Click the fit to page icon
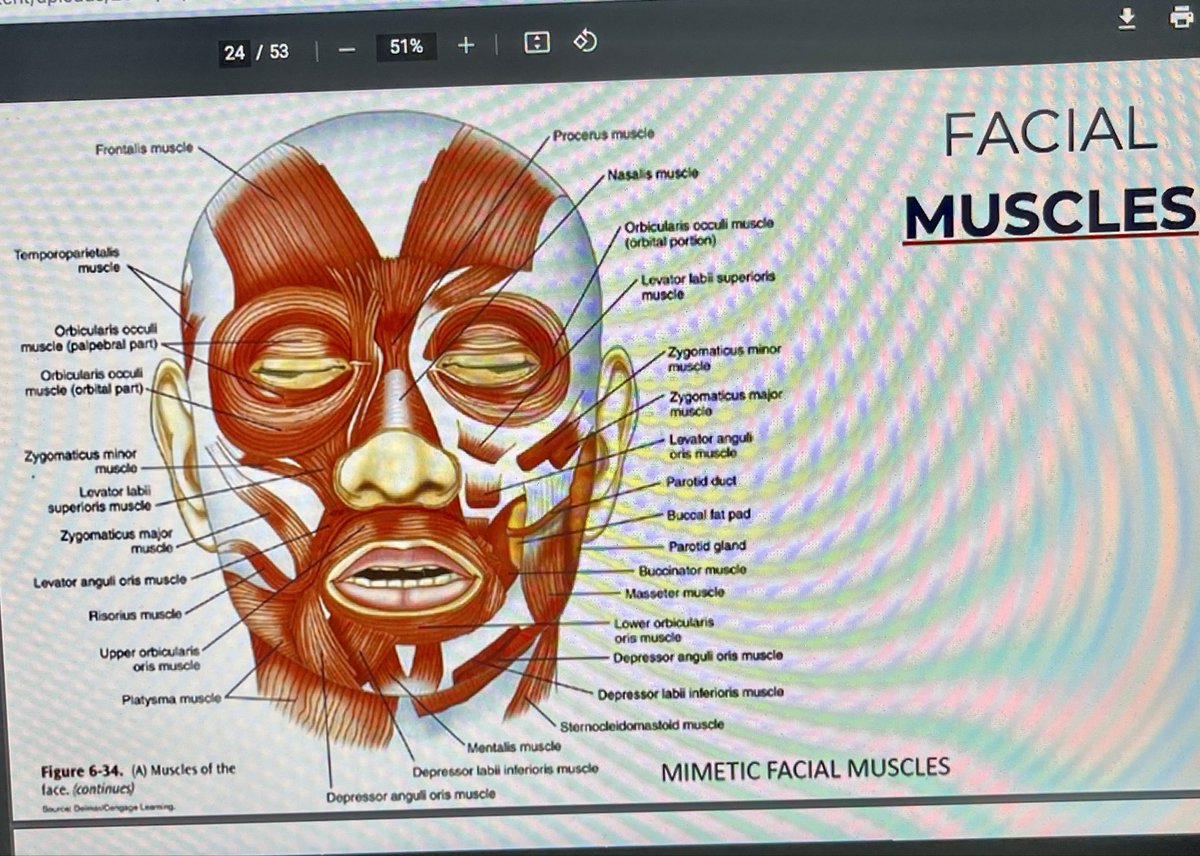 (x=537, y=44)
